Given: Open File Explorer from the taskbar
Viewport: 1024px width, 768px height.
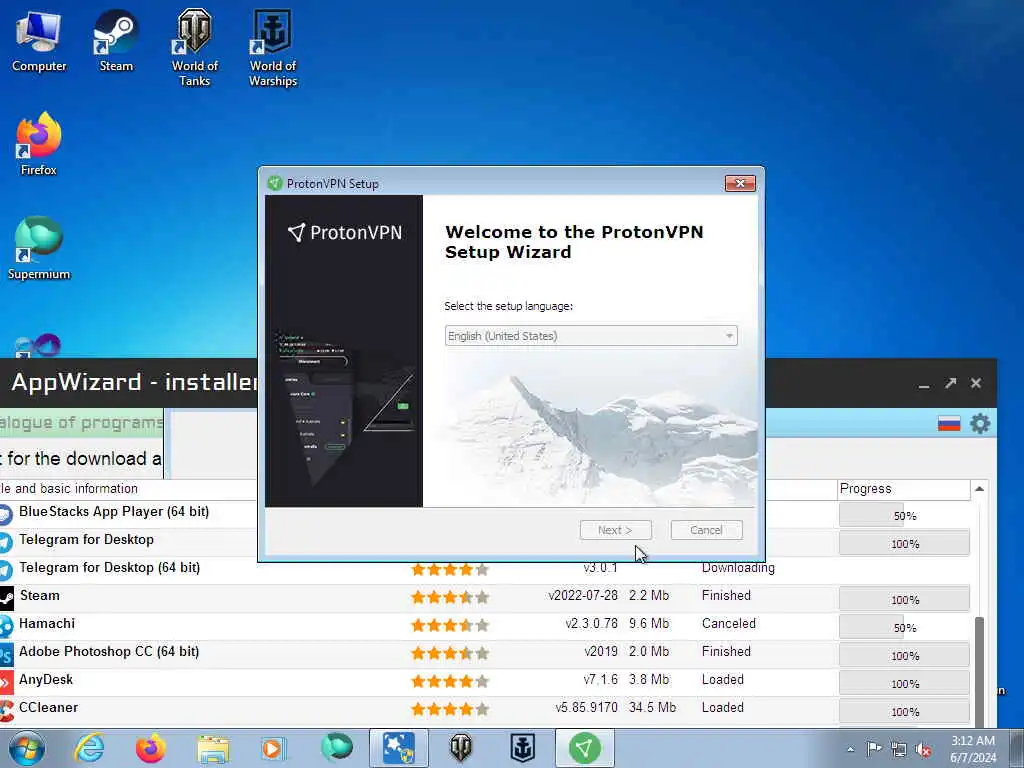Looking at the screenshot, I should (x=213, y=748).
